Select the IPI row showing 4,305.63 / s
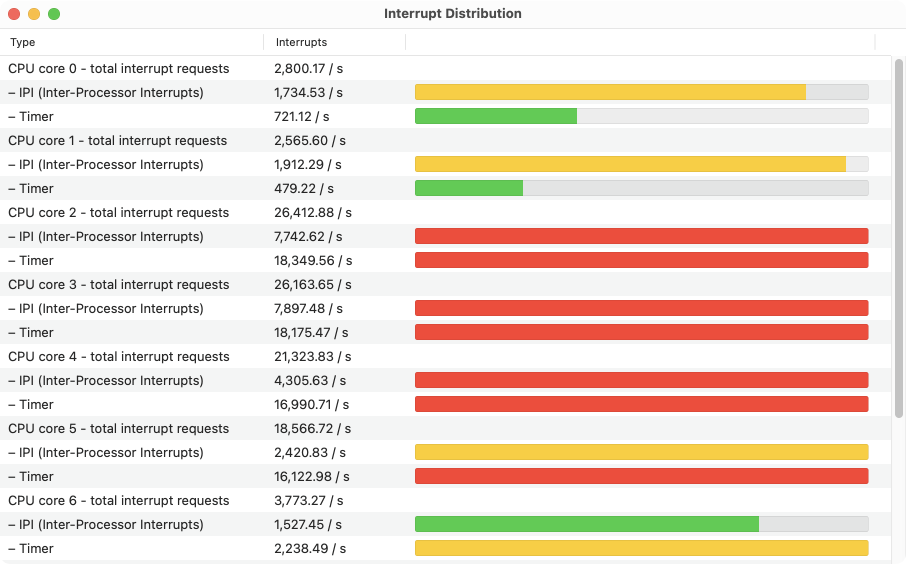This screenshot has height=564, width=906. click(445, 380)
